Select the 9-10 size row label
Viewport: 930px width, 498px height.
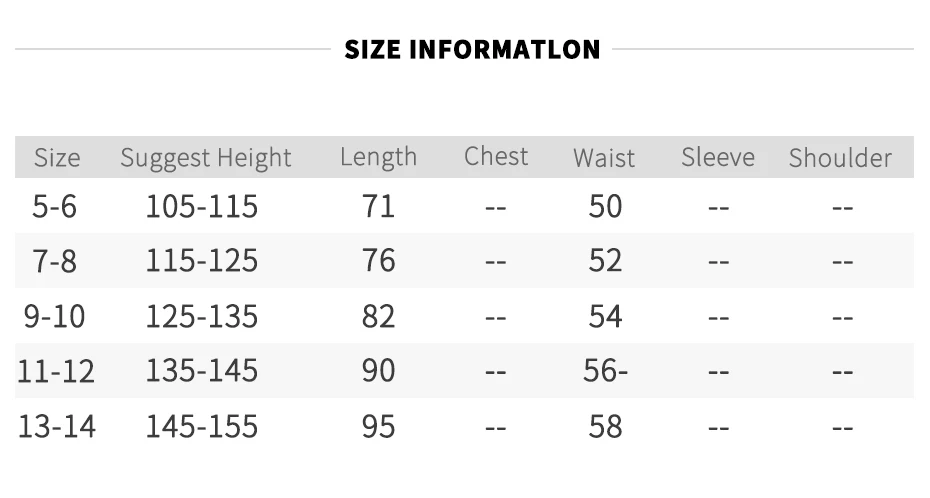55,316
